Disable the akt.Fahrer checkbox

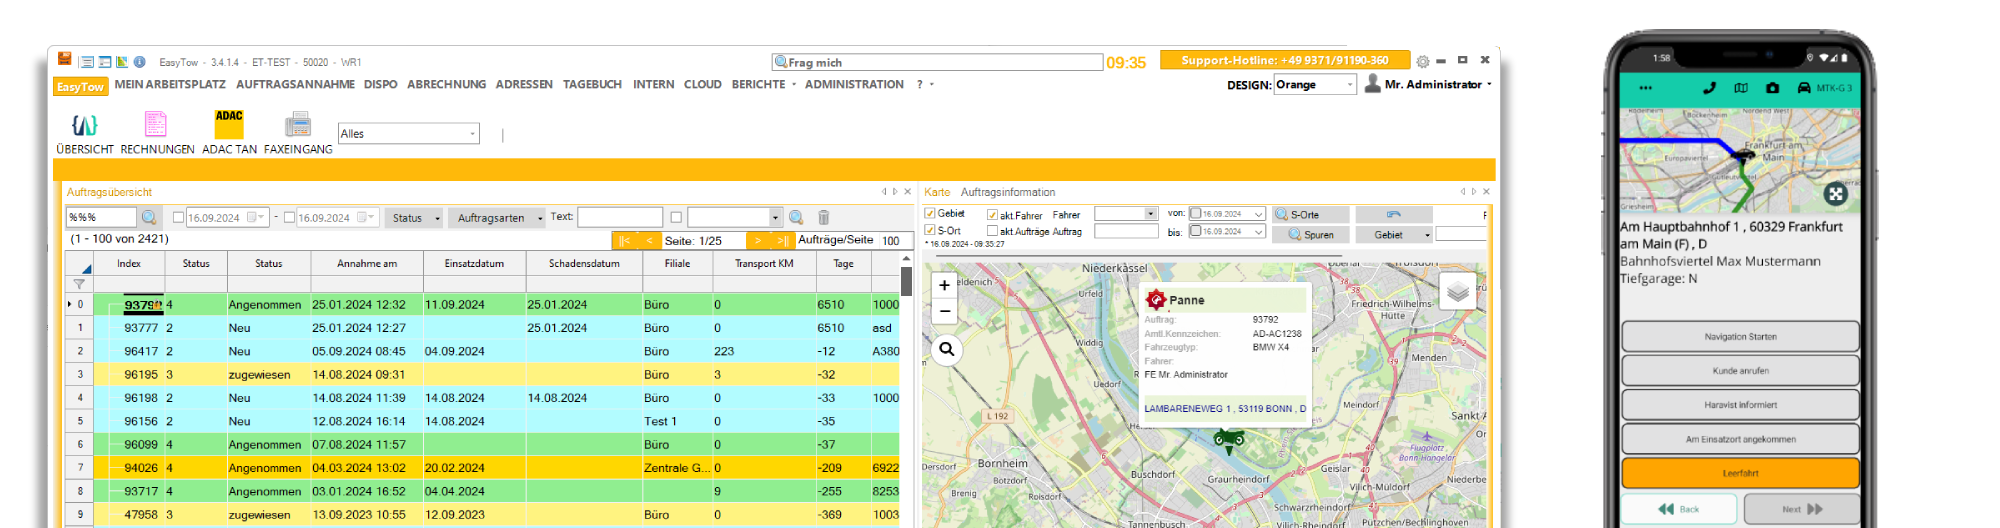click(992, 215)
